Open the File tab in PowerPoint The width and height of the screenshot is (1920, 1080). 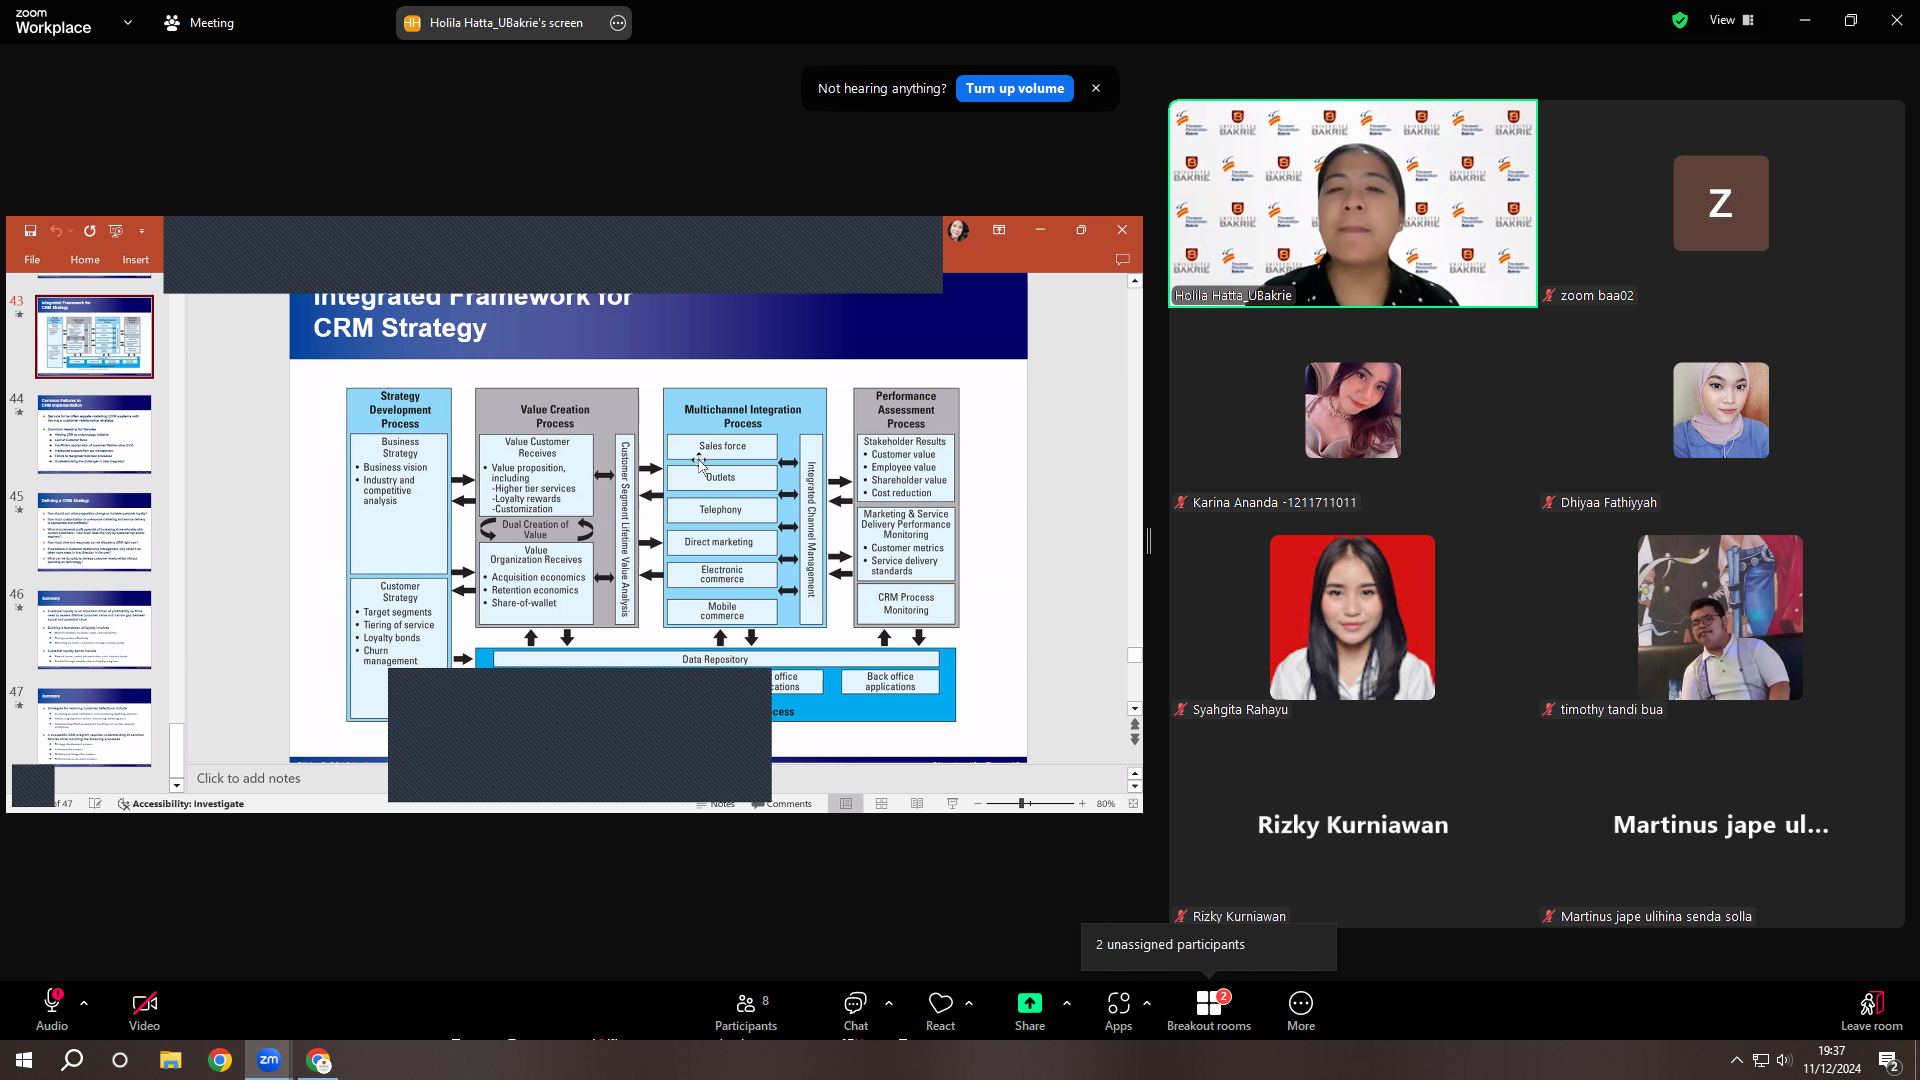[x=32, y=260]
